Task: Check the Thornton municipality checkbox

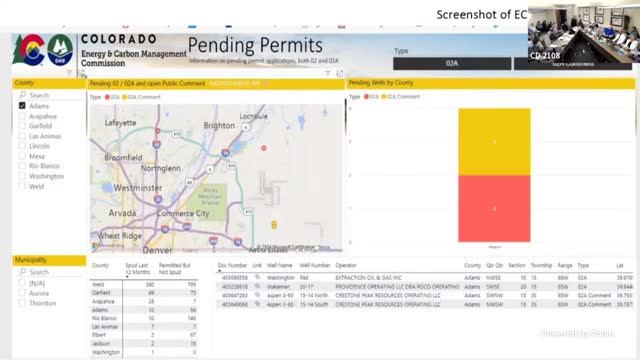Action: tap(22, 303)
